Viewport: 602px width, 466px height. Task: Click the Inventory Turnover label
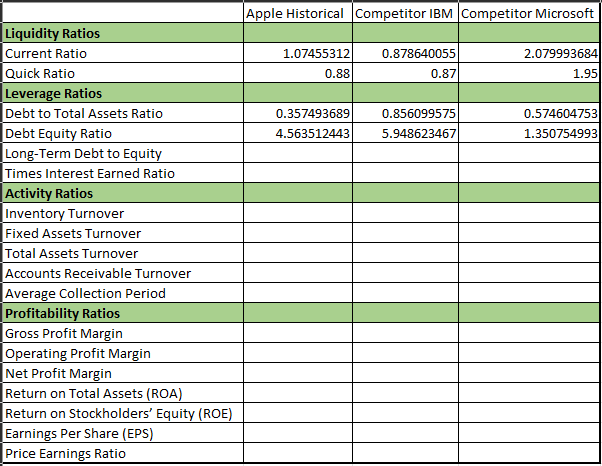(x=64, y=213)
